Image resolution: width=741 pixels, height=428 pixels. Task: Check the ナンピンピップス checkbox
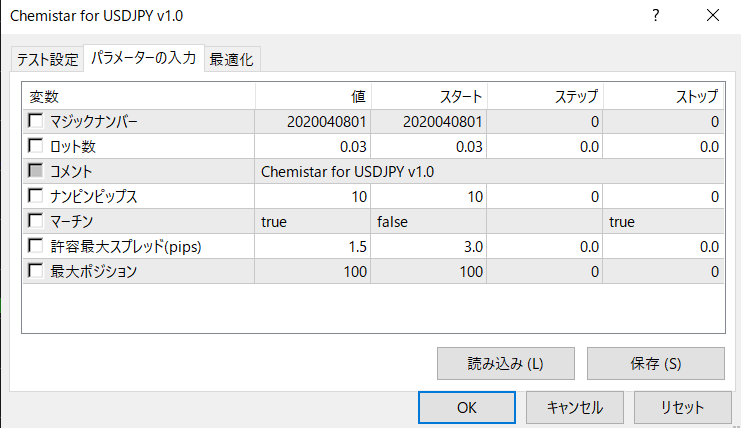pyautogui.click(x=36, y=196)
